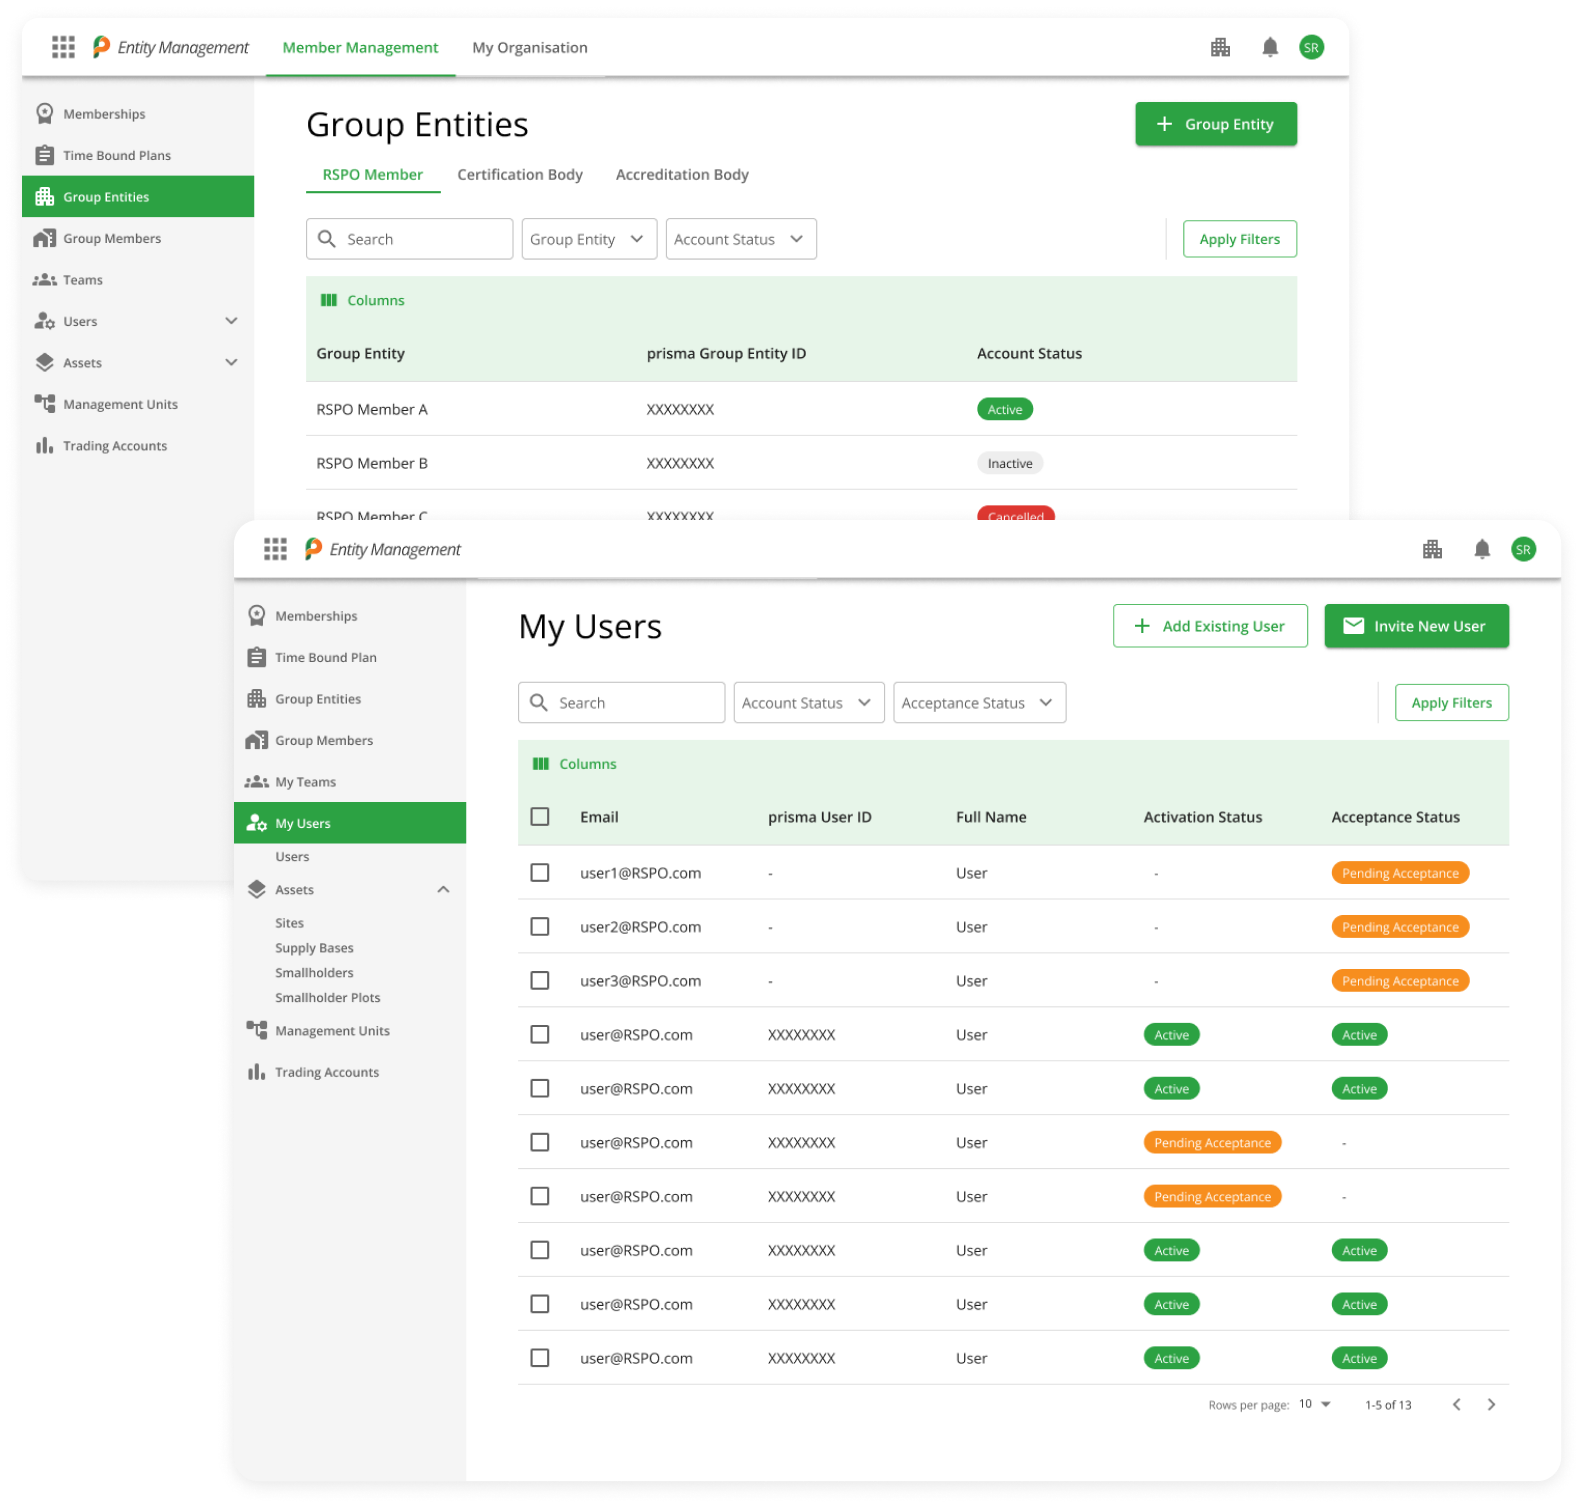This screenshot has height=1506, width=1582.
Task: Collapse the Assets section in lower sidebar
Action: click(443, 890)
